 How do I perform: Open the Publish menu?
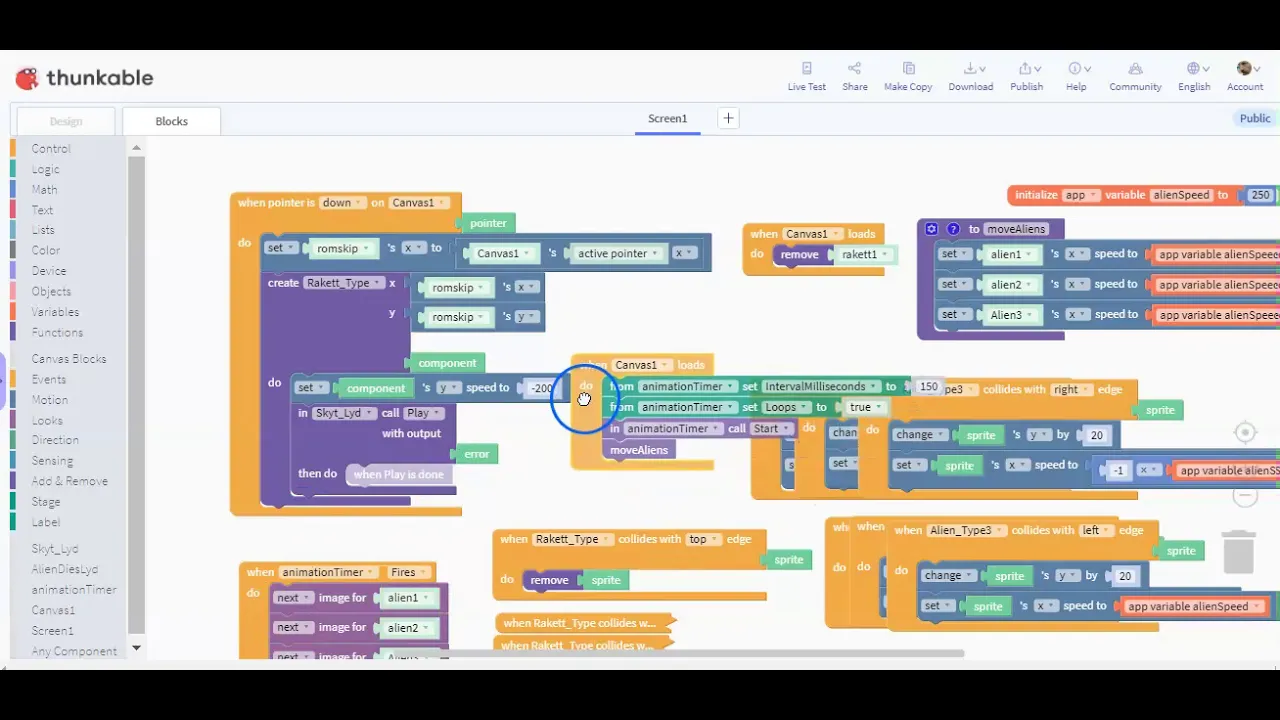coord(1026,77)
